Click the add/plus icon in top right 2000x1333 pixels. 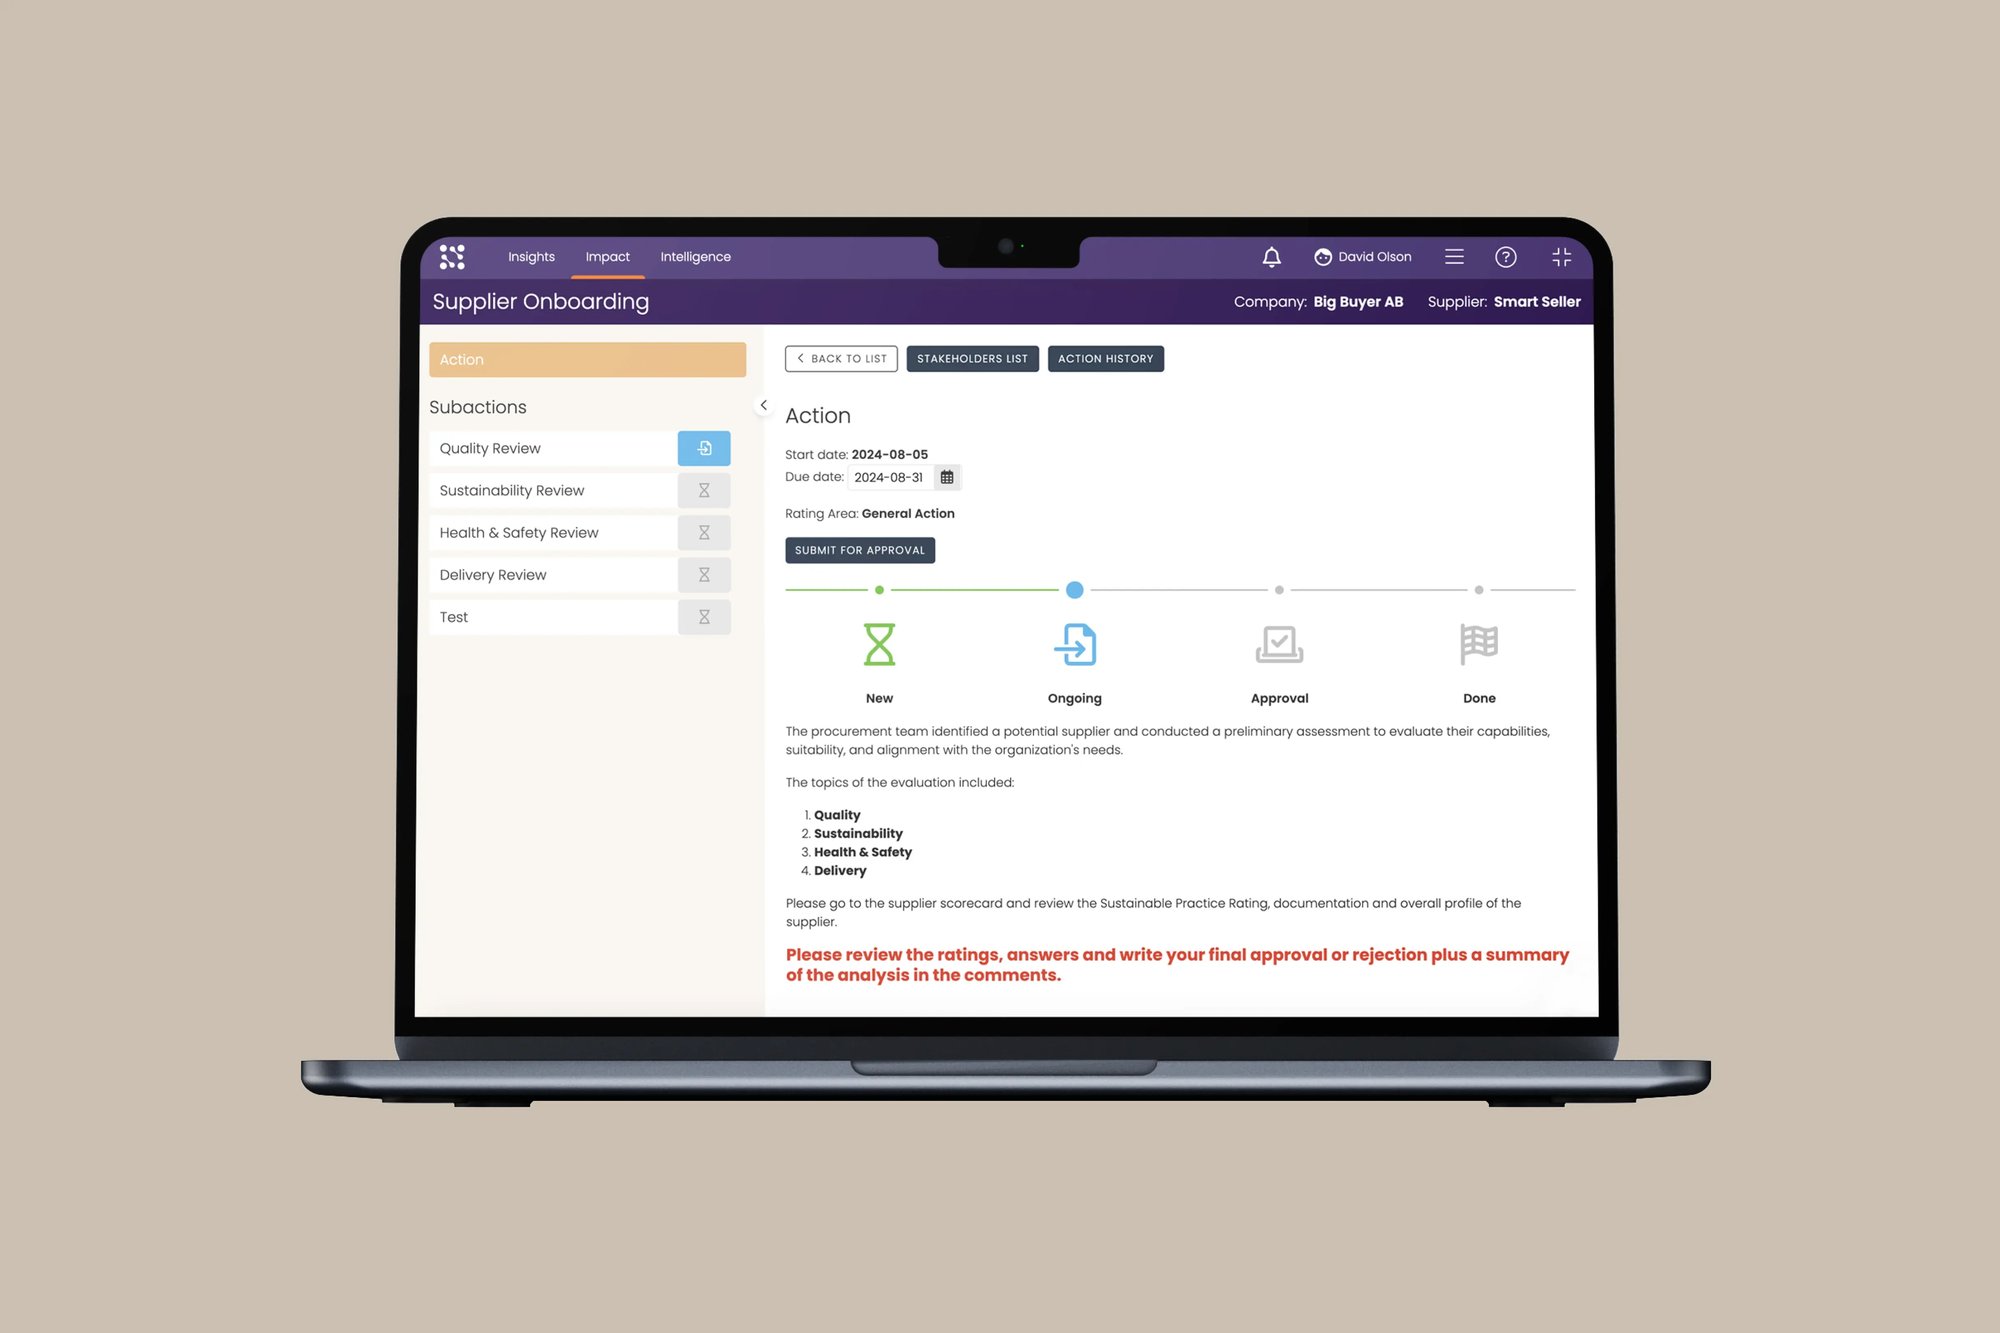[x=1560, y=256]
